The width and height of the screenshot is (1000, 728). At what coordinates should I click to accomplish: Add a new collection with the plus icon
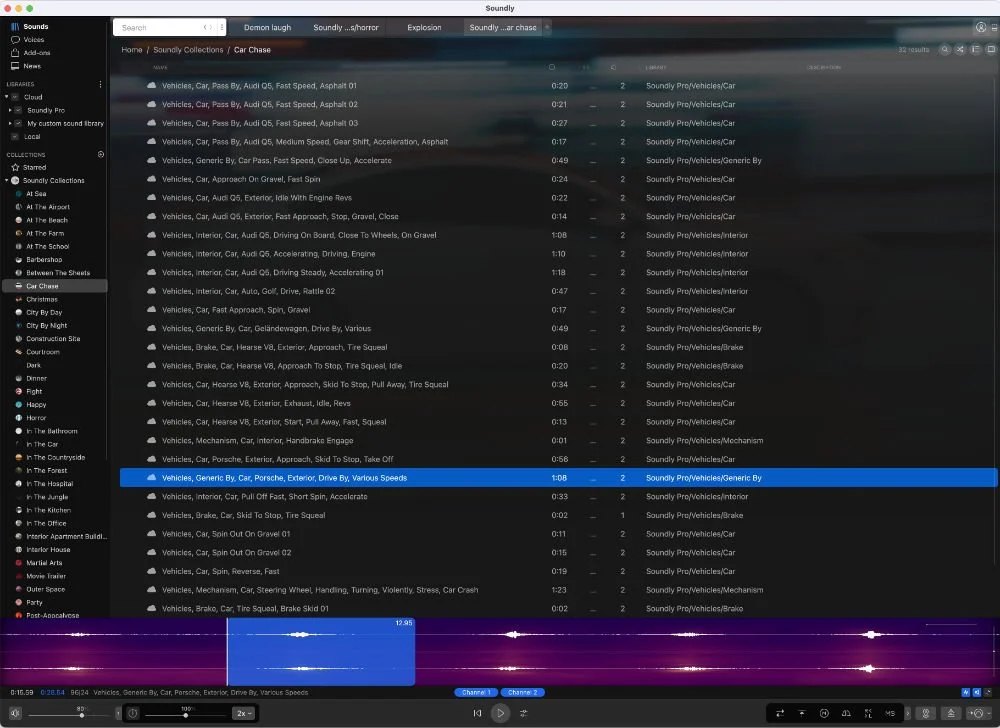click(101, 154)
